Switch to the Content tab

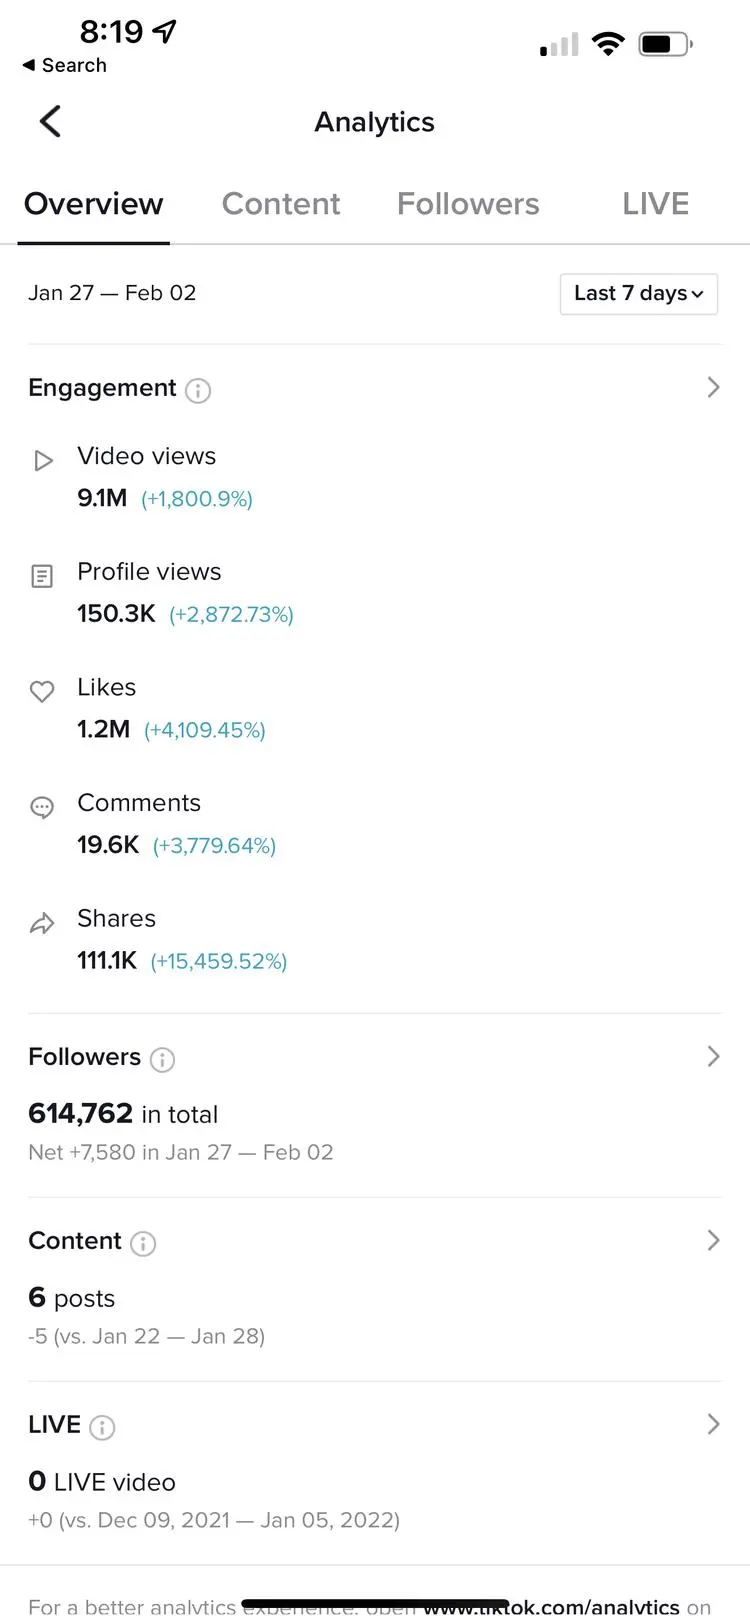[x=281, y=204]
